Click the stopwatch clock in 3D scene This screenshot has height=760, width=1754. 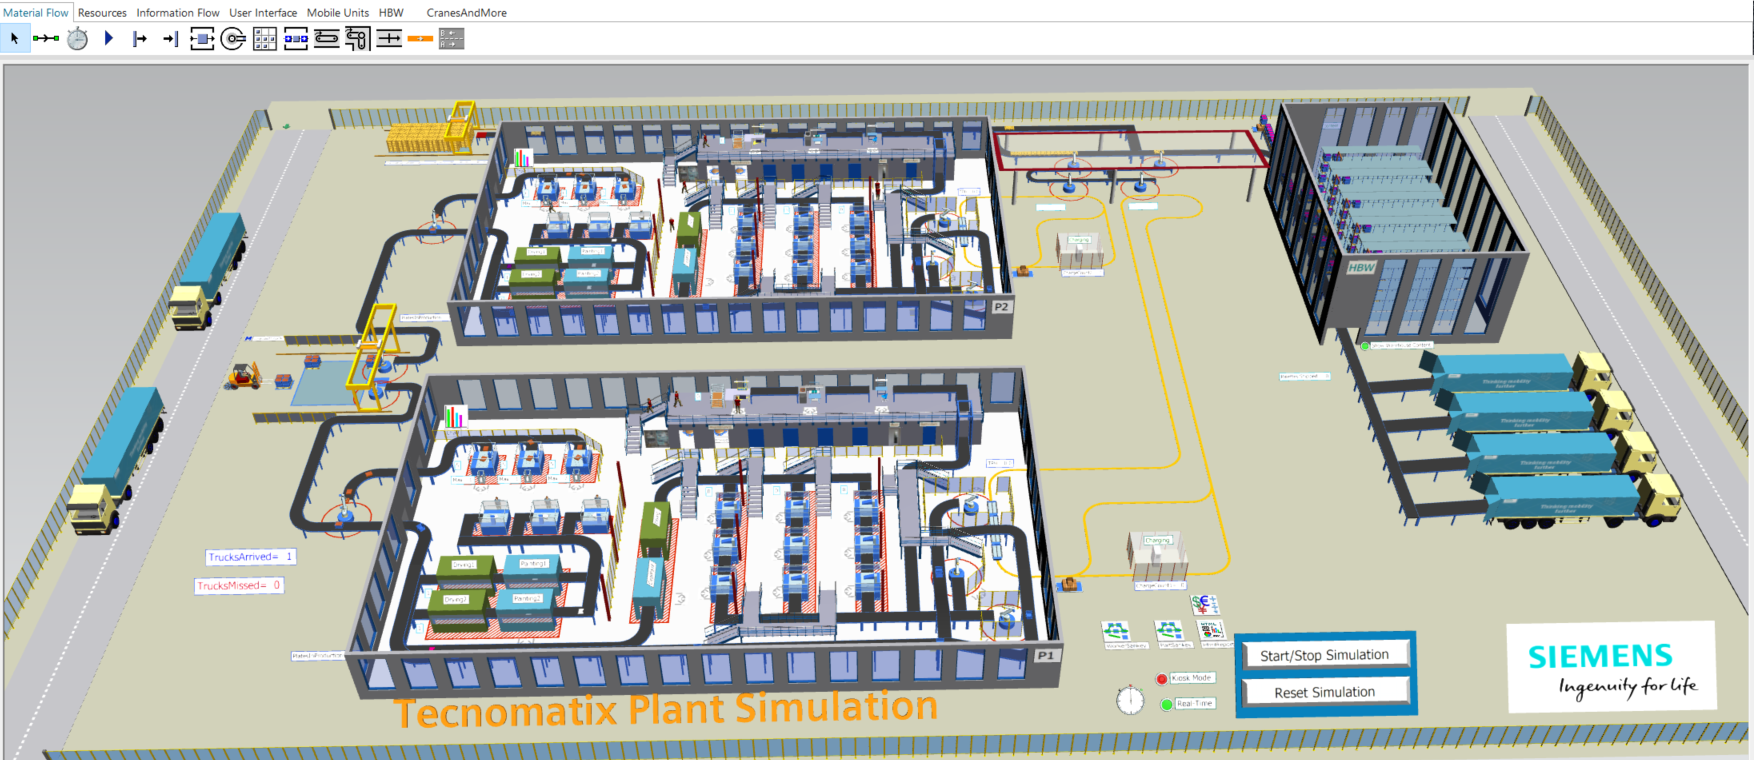click(1130, 700)
